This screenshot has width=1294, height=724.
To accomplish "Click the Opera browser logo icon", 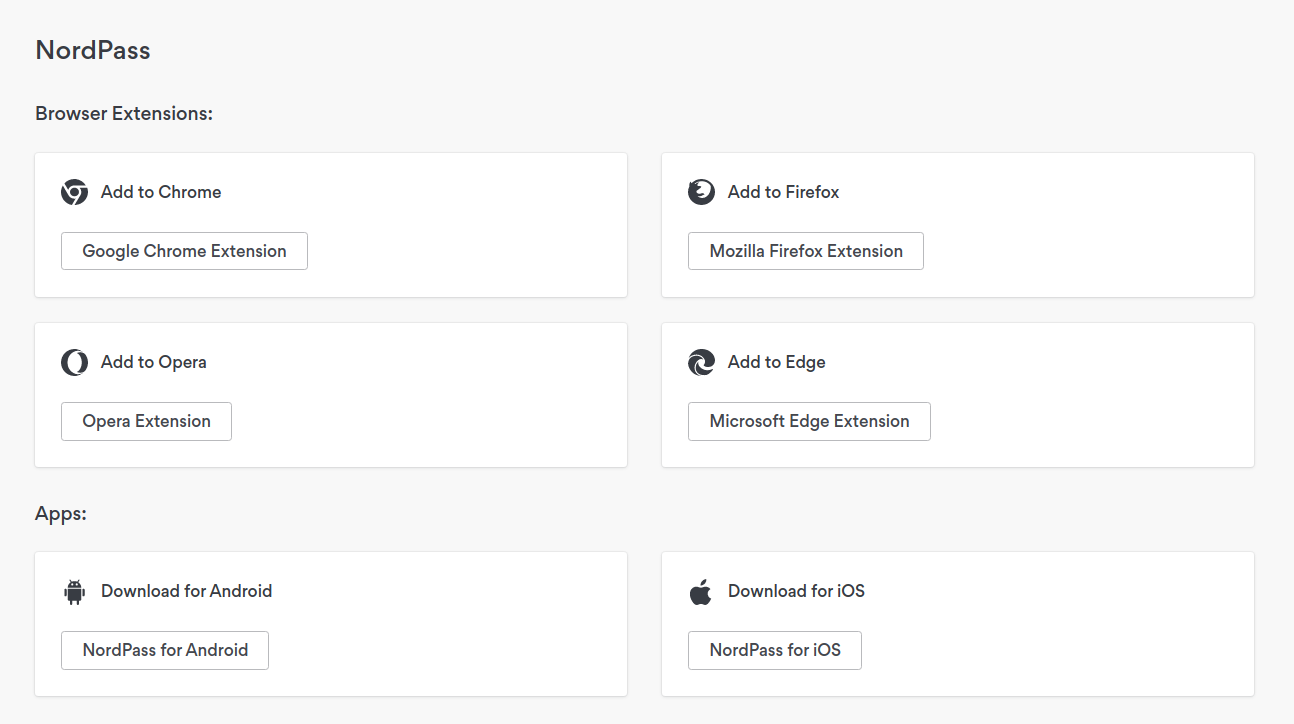I will tap(74, 362).
